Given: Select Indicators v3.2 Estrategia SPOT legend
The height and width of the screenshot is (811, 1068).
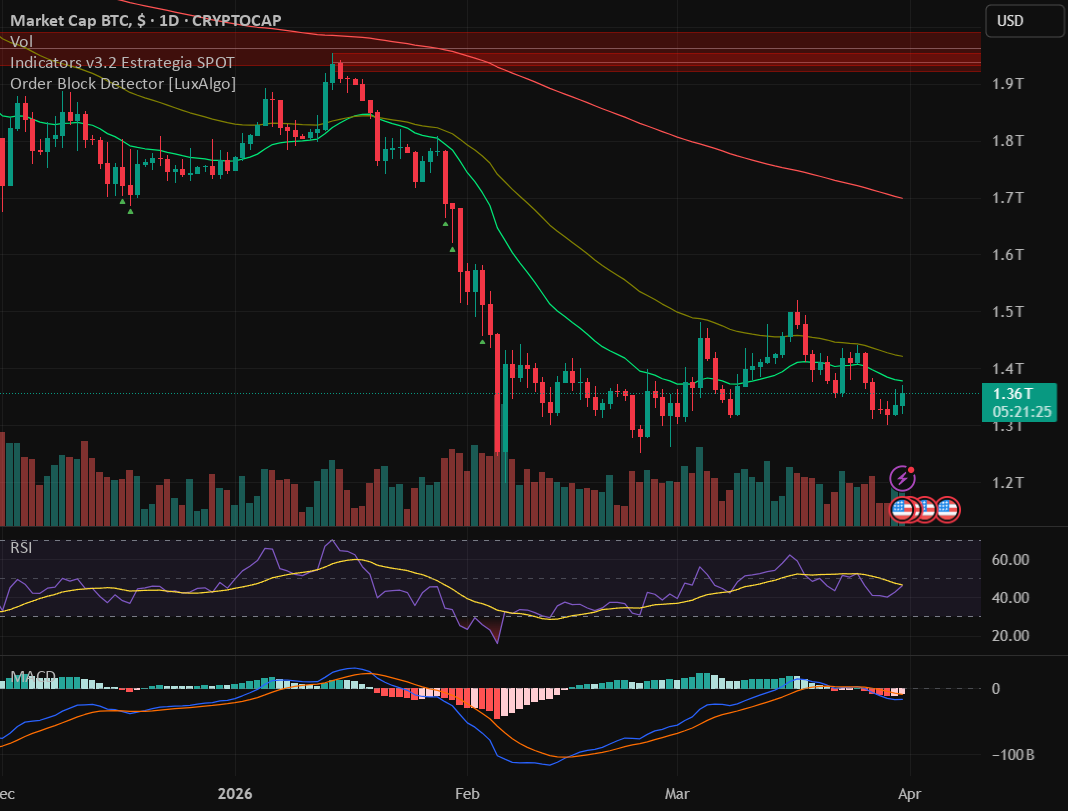Looking at the screenshot, I should click(123, 63).
